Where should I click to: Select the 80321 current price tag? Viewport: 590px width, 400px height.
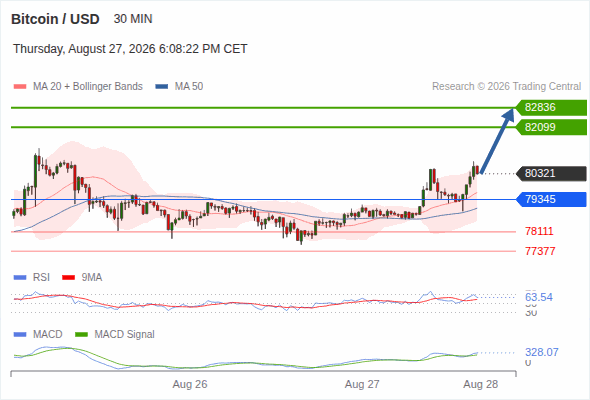551,173
